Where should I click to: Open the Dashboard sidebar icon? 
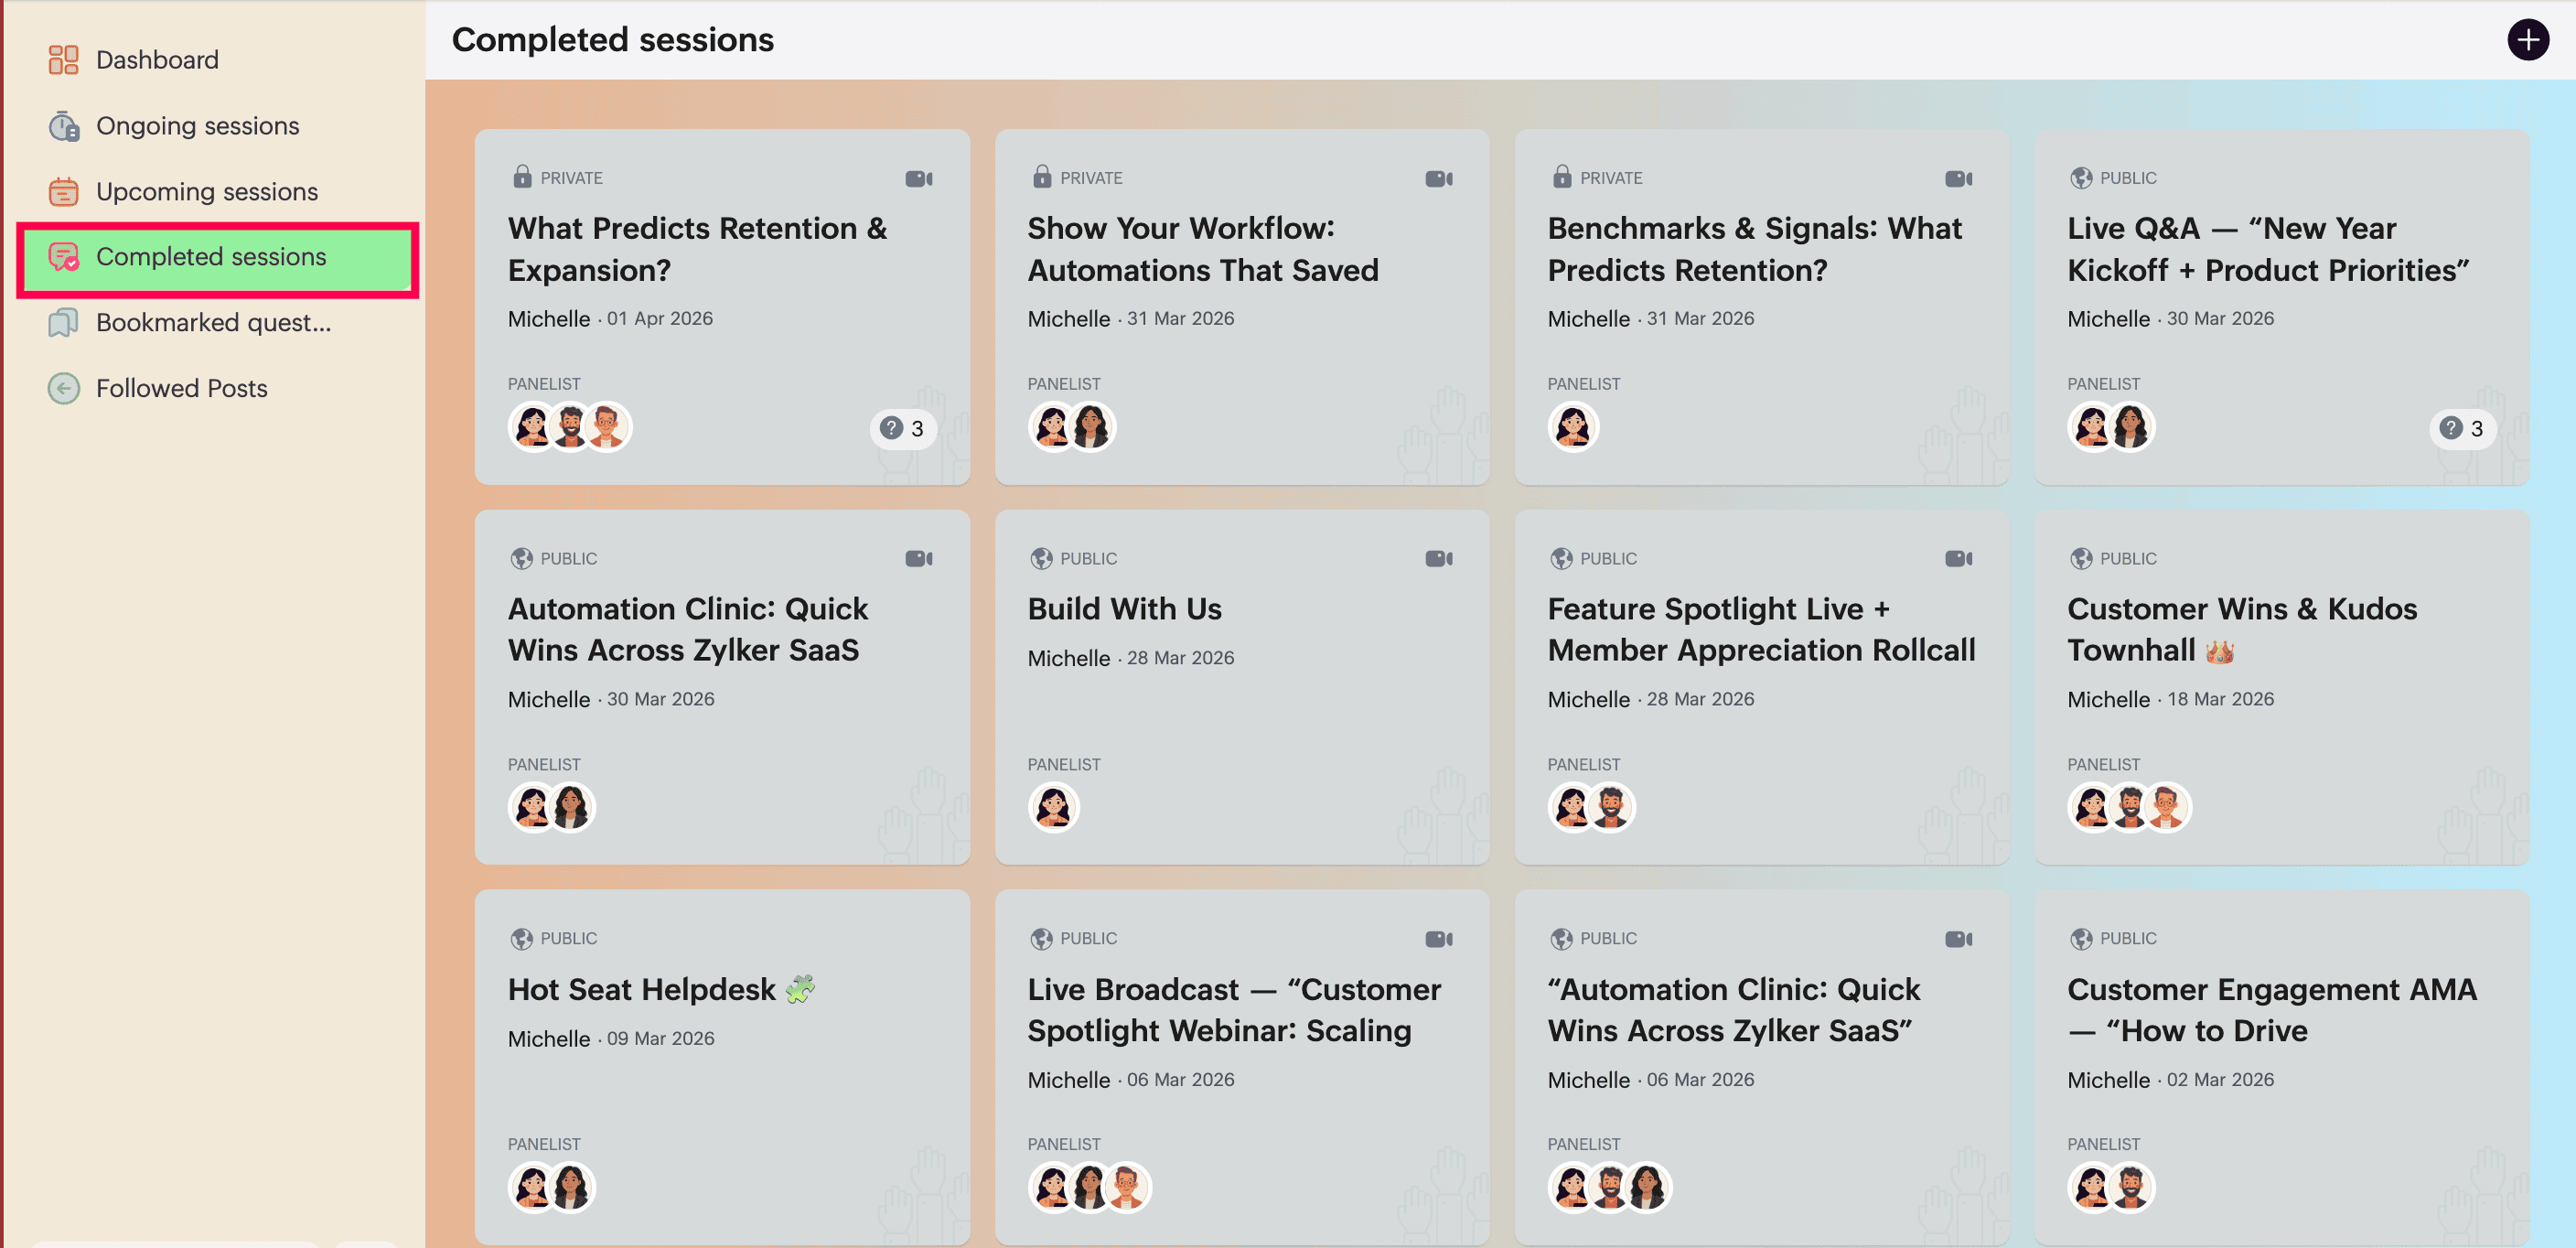pyautogui.click(x=63, y=60)
